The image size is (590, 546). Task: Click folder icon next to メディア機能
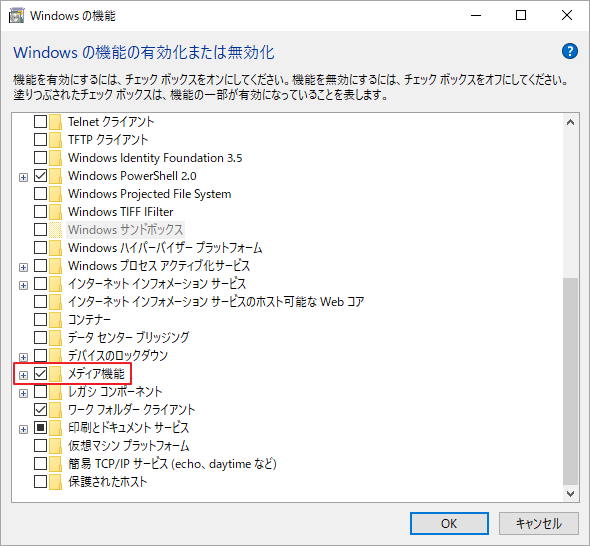point(56,374)
